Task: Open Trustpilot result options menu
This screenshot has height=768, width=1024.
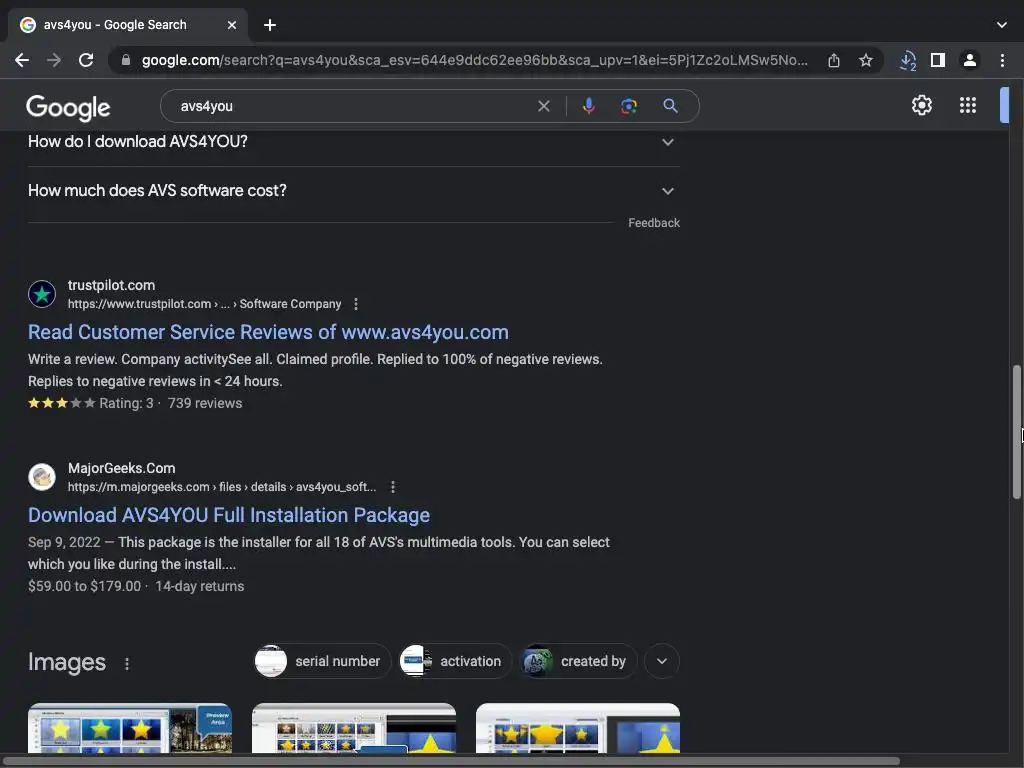Action: [x=356, y=304]
